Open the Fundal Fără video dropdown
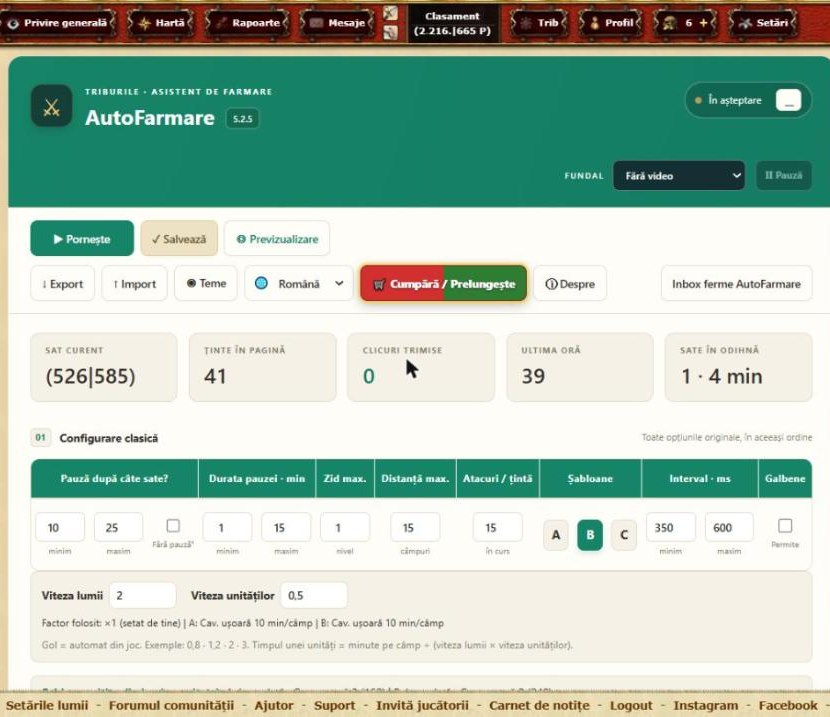This screenshot has width=830, height=717. (x=679, y=176)
